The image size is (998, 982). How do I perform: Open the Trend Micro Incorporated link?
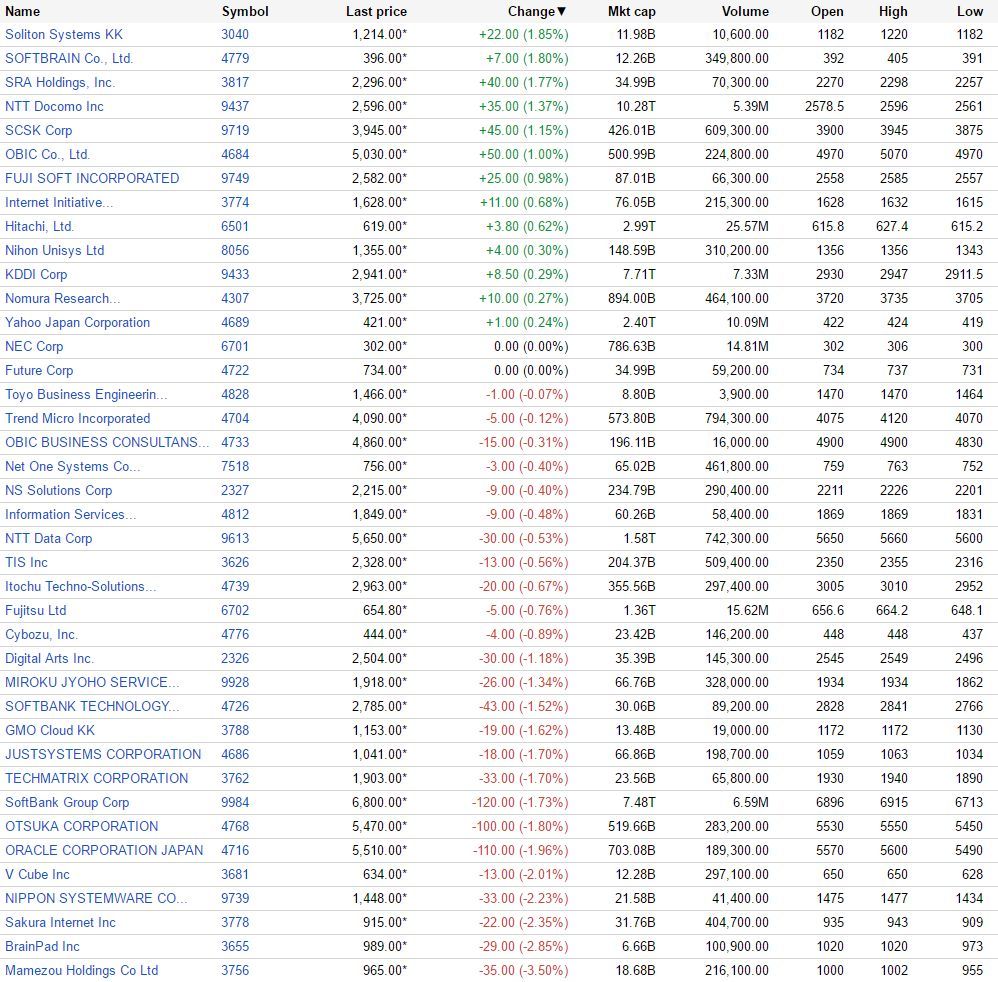tap(78, 419)
